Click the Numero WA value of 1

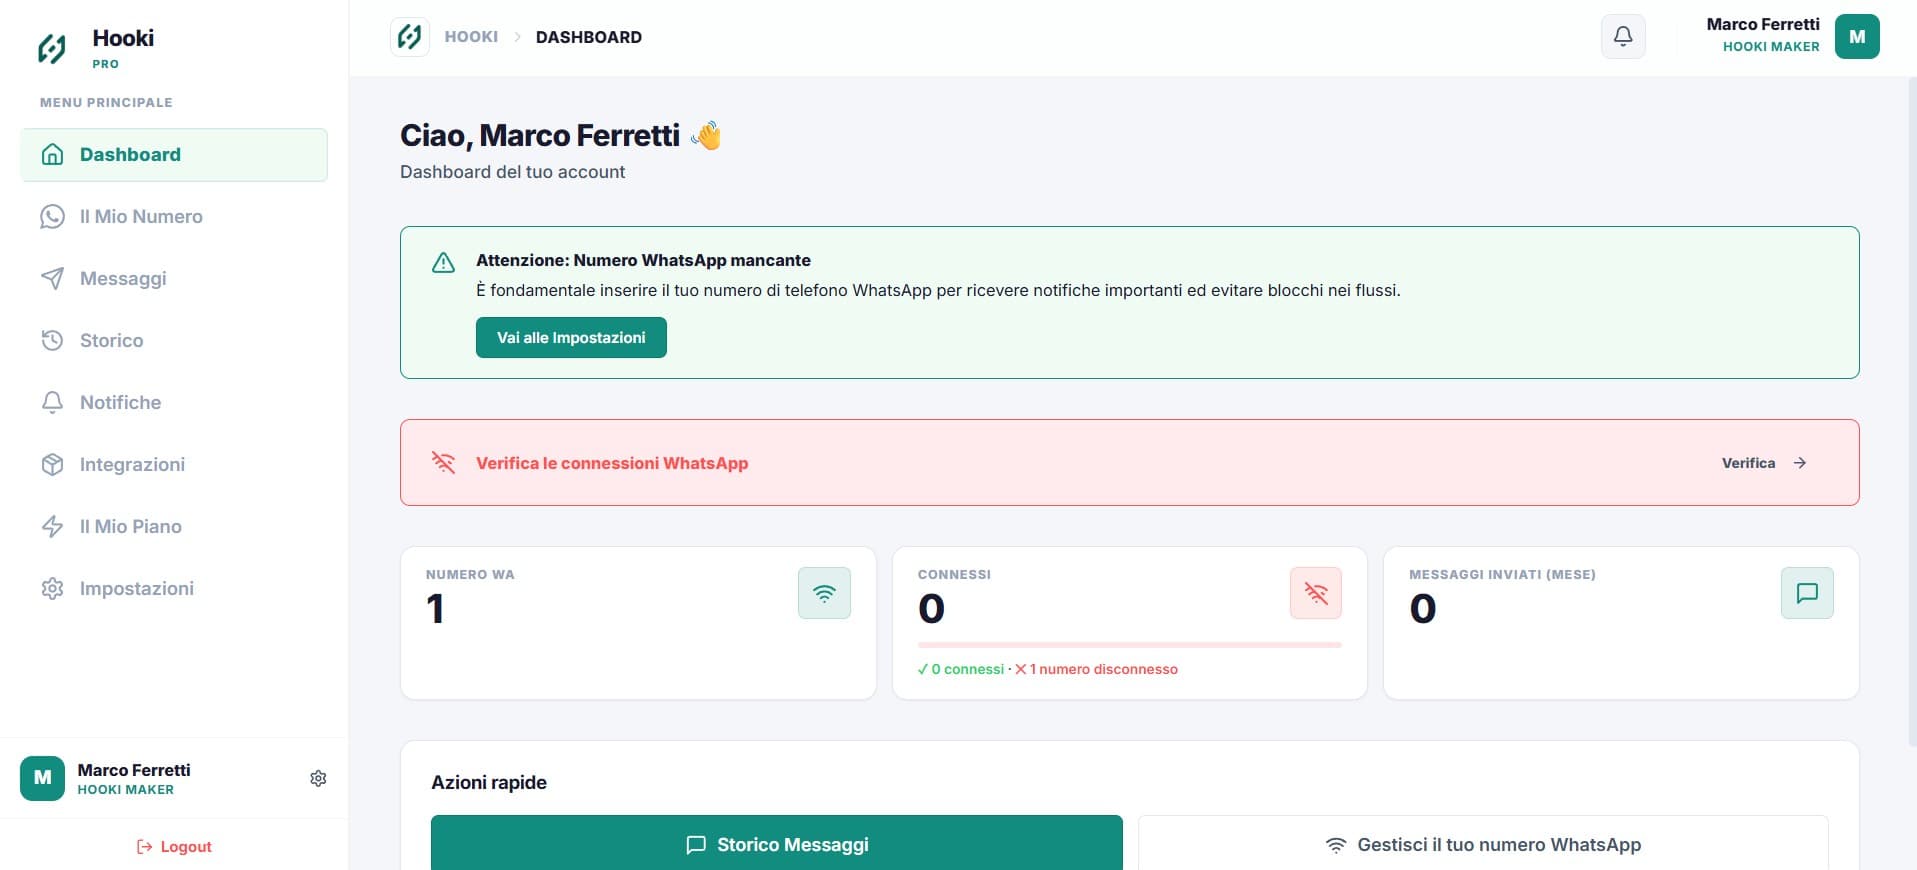coord(435,609)
